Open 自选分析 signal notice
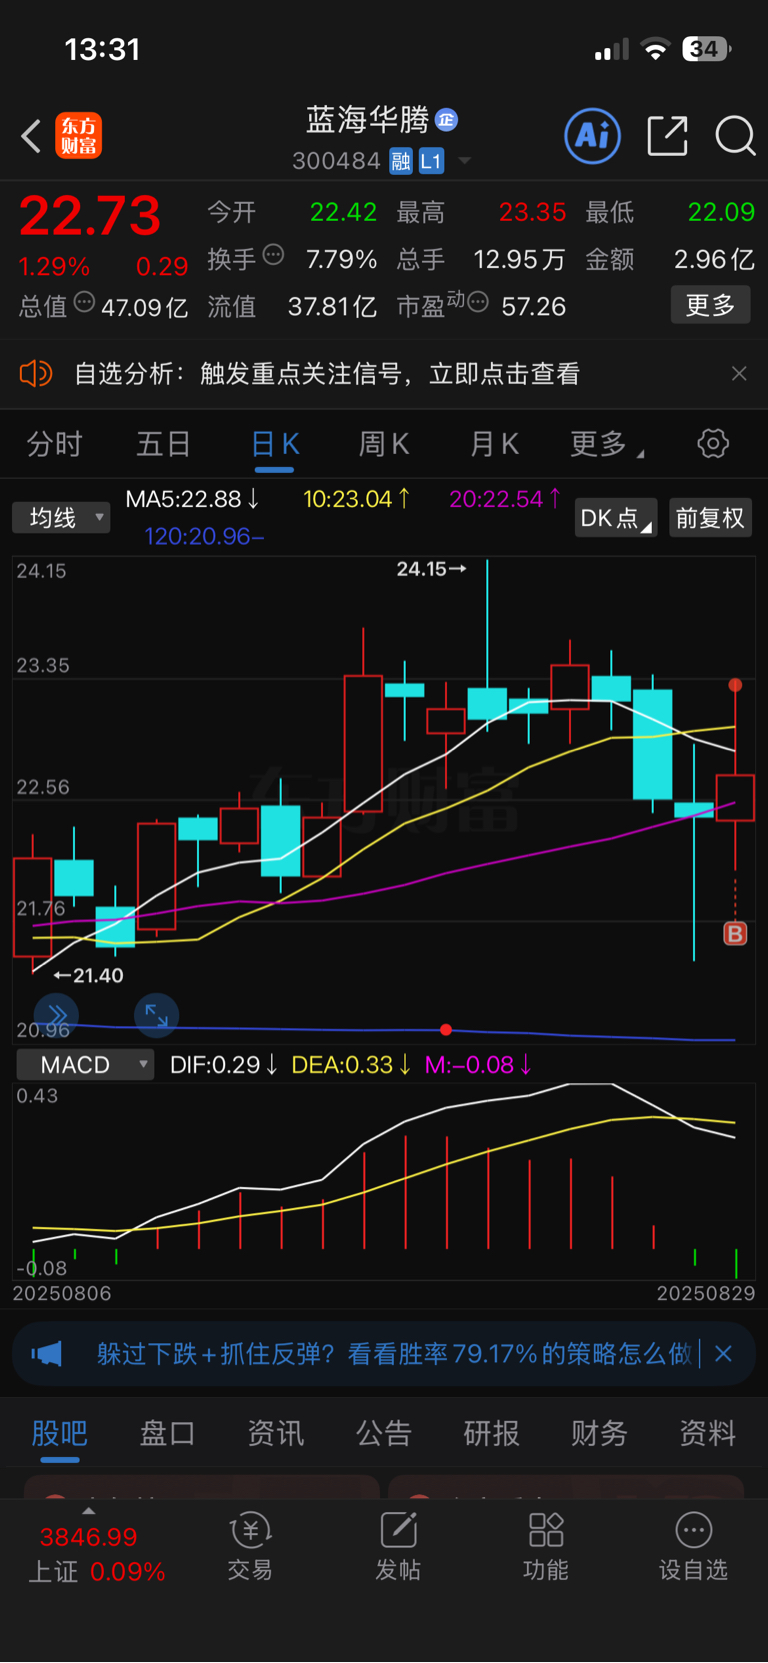This screenshot has width=768, height=1663. pos(327,374)
